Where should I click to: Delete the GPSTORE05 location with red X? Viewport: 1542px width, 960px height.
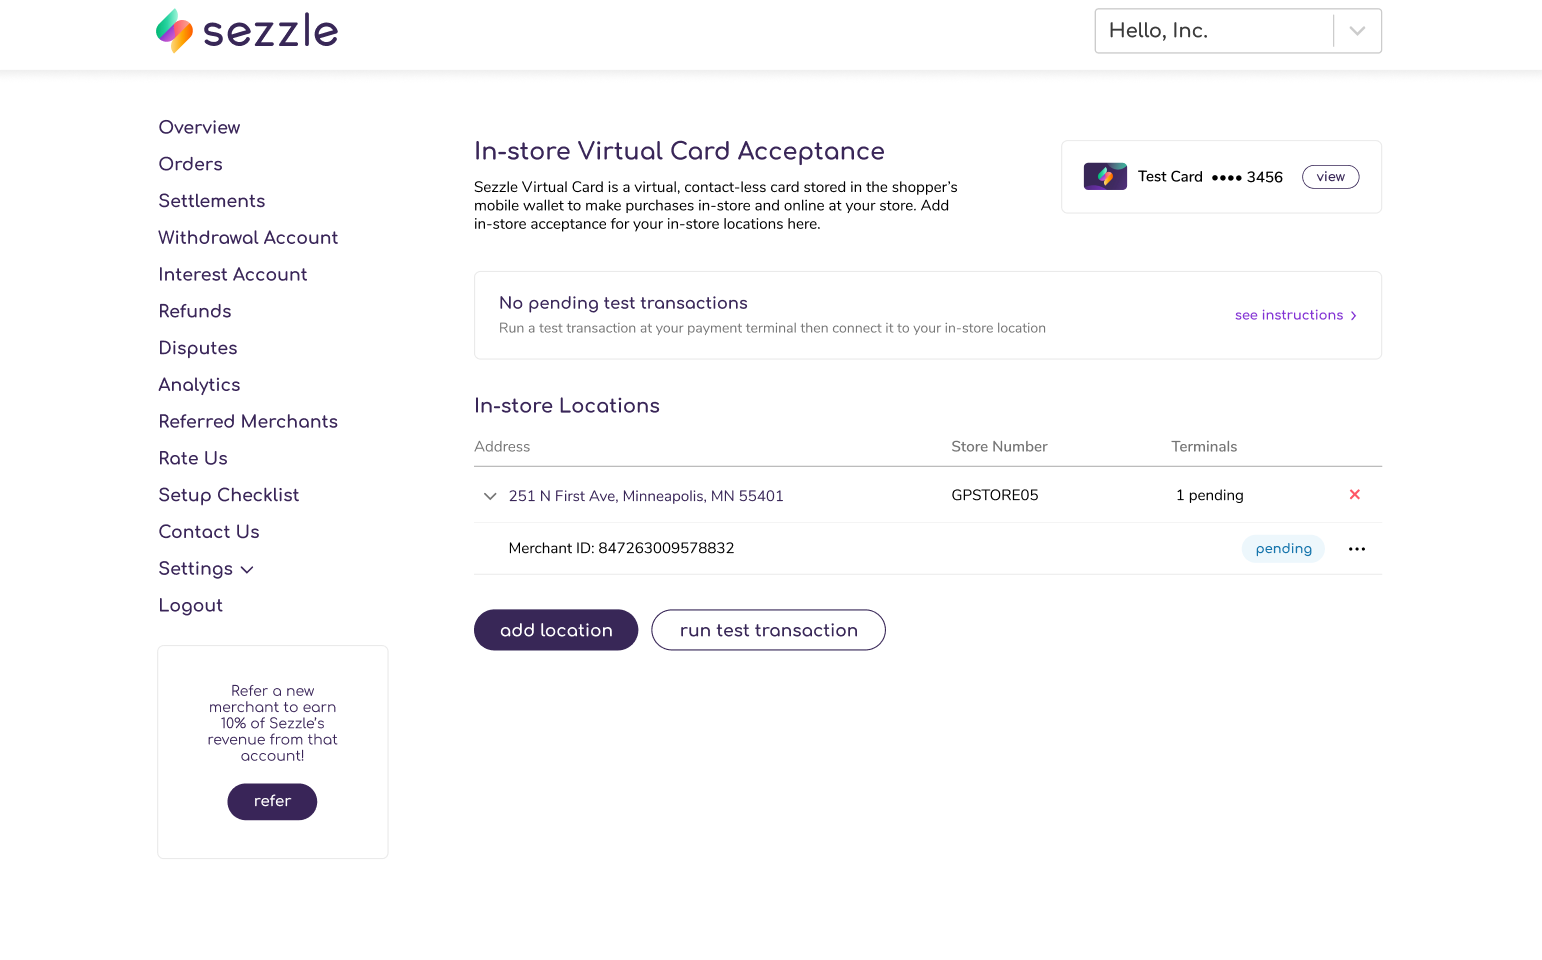coord(1355,495)
